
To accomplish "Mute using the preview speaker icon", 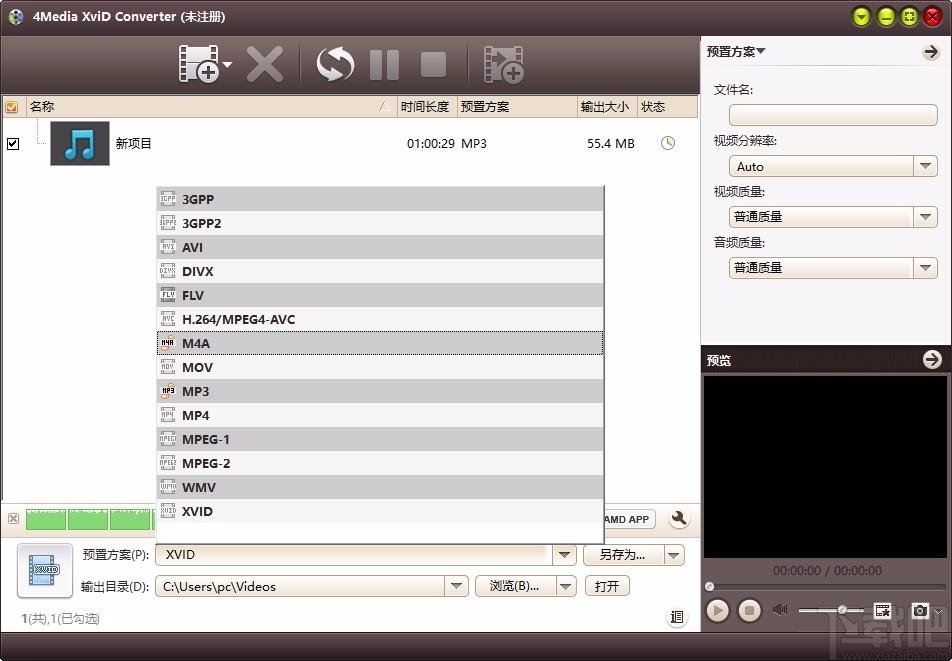I will [780, 609].
